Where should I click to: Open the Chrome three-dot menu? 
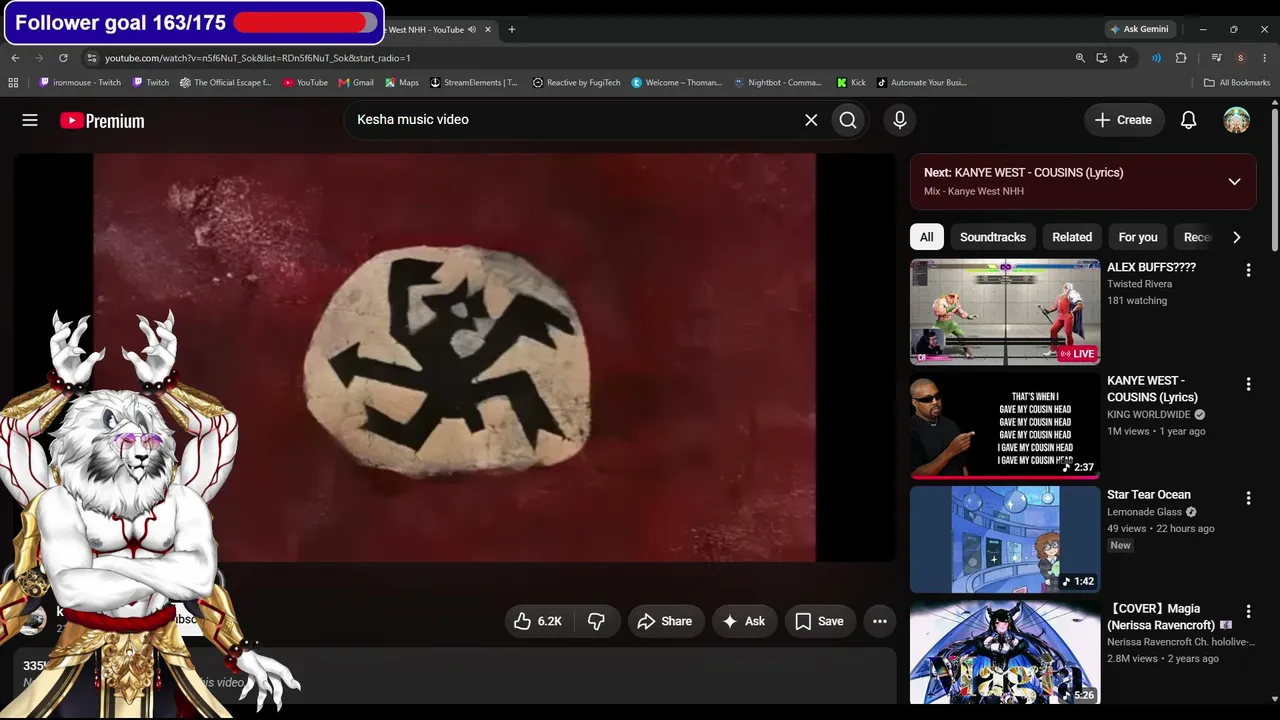coord(1265,58)
